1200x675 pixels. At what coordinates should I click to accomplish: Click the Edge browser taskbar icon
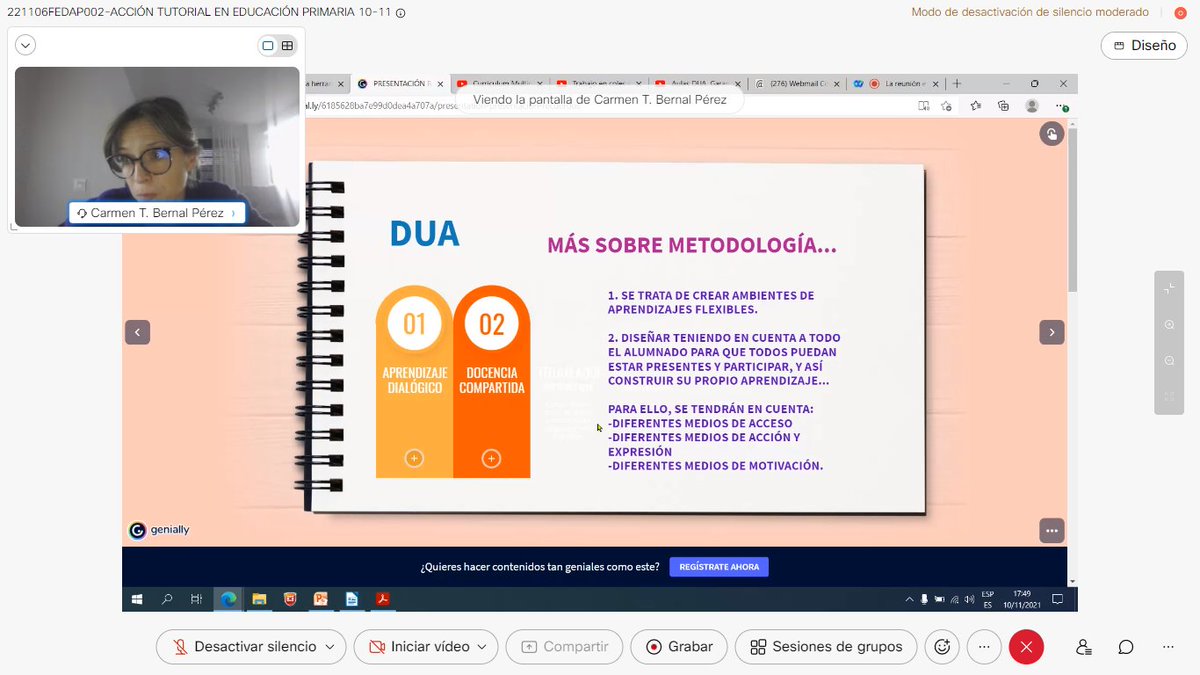click(x=229, y=599)
